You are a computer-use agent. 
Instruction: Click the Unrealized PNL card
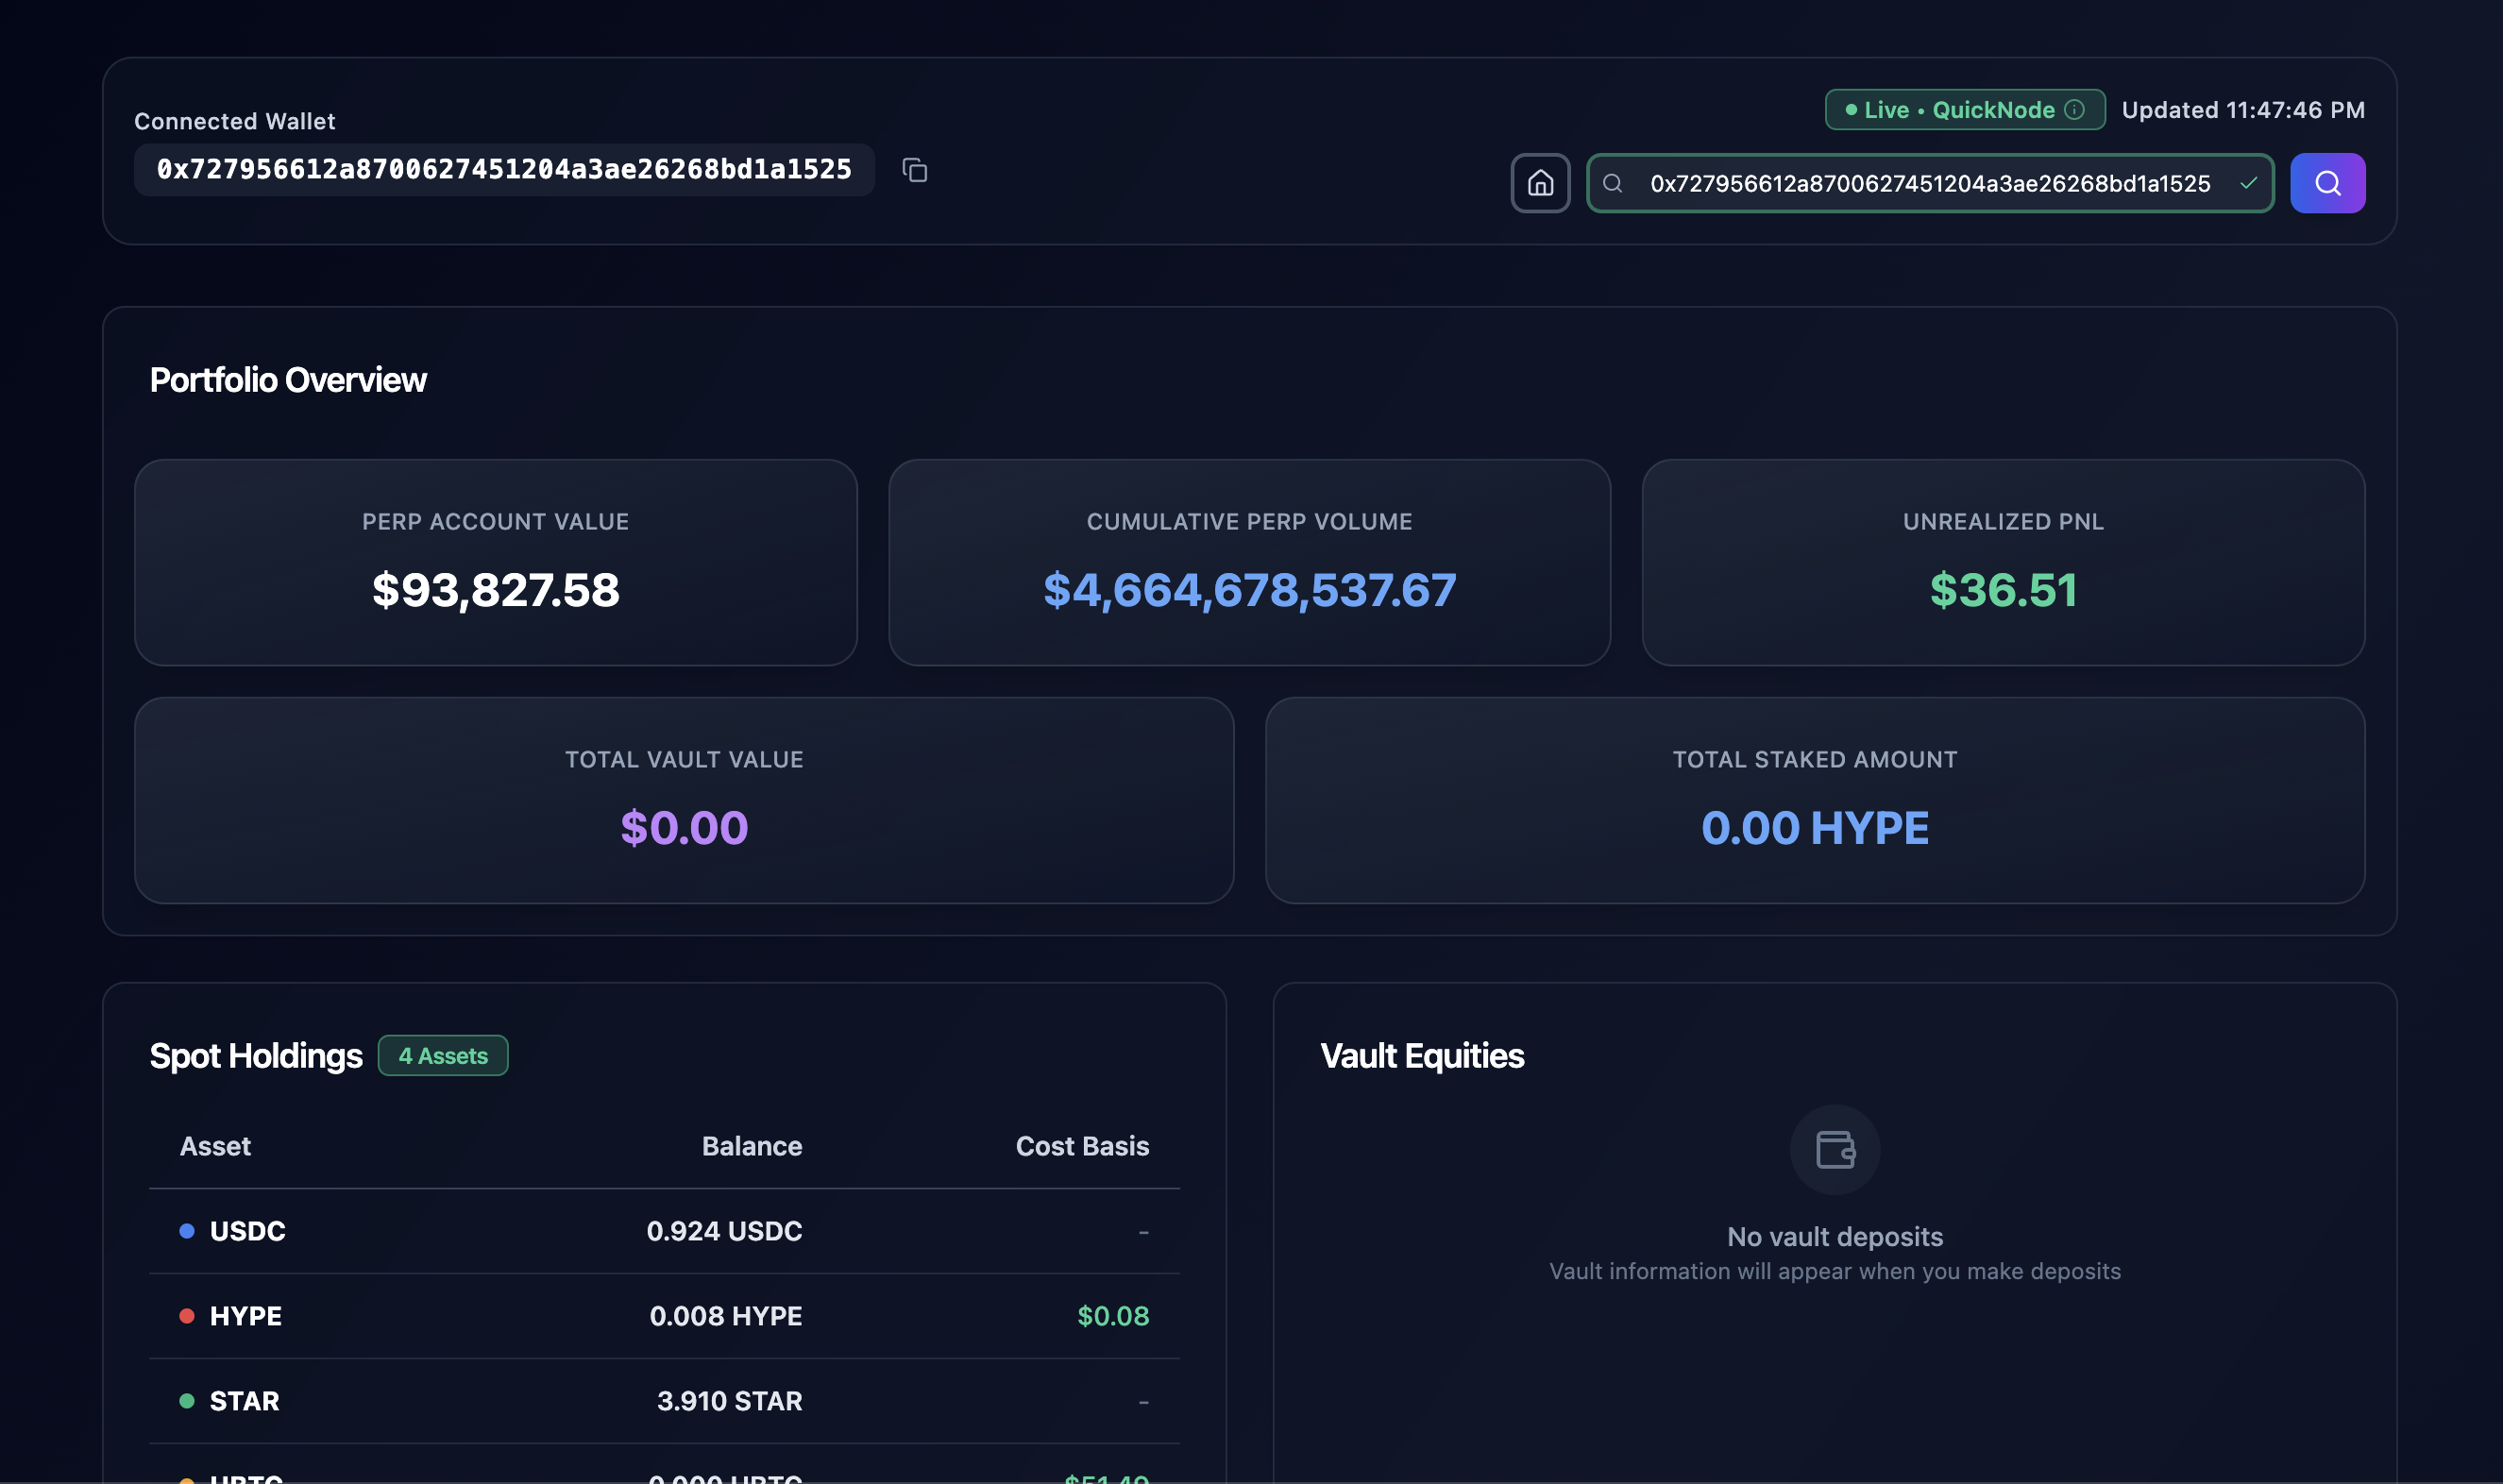coord(2002,562)
